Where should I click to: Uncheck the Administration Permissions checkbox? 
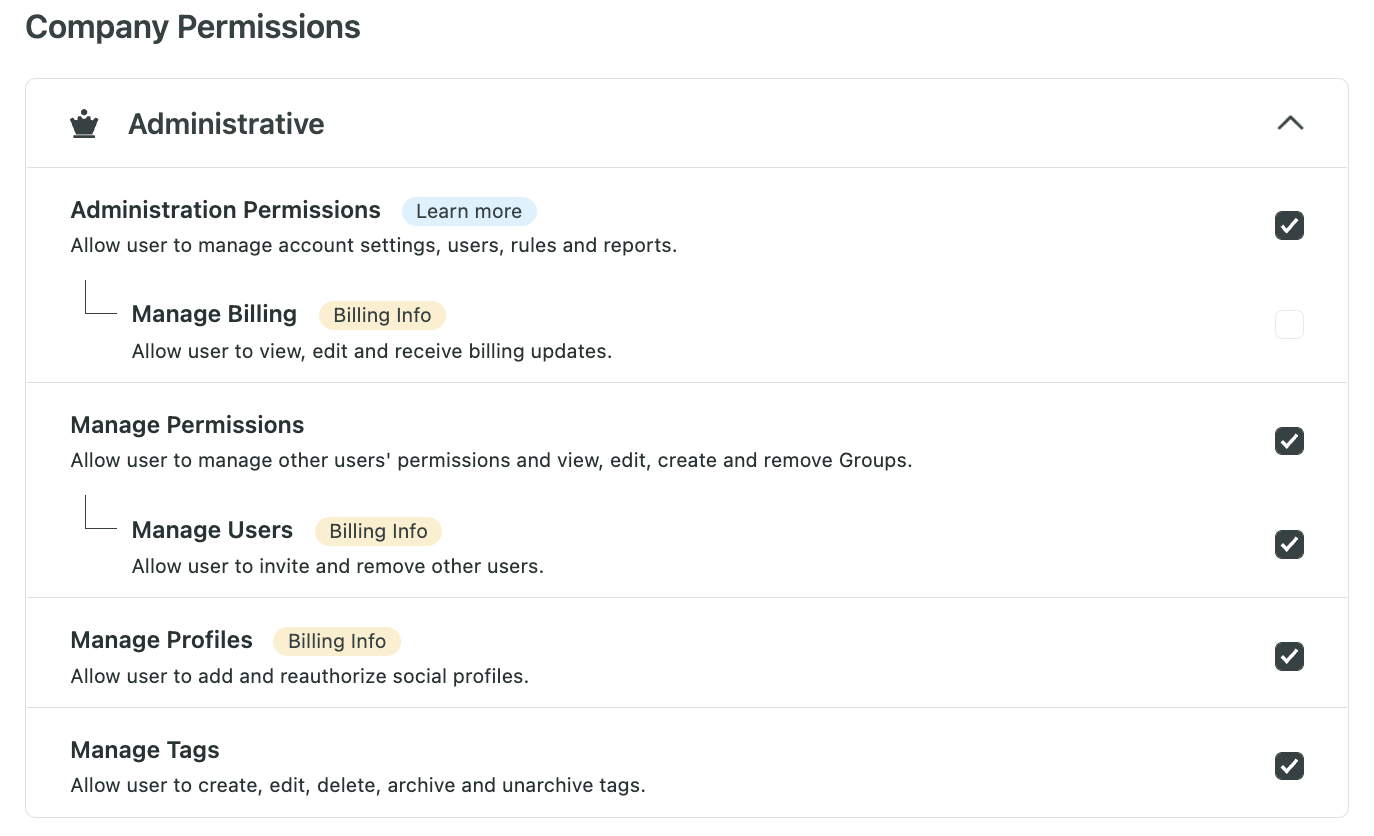click(1289, 226)
